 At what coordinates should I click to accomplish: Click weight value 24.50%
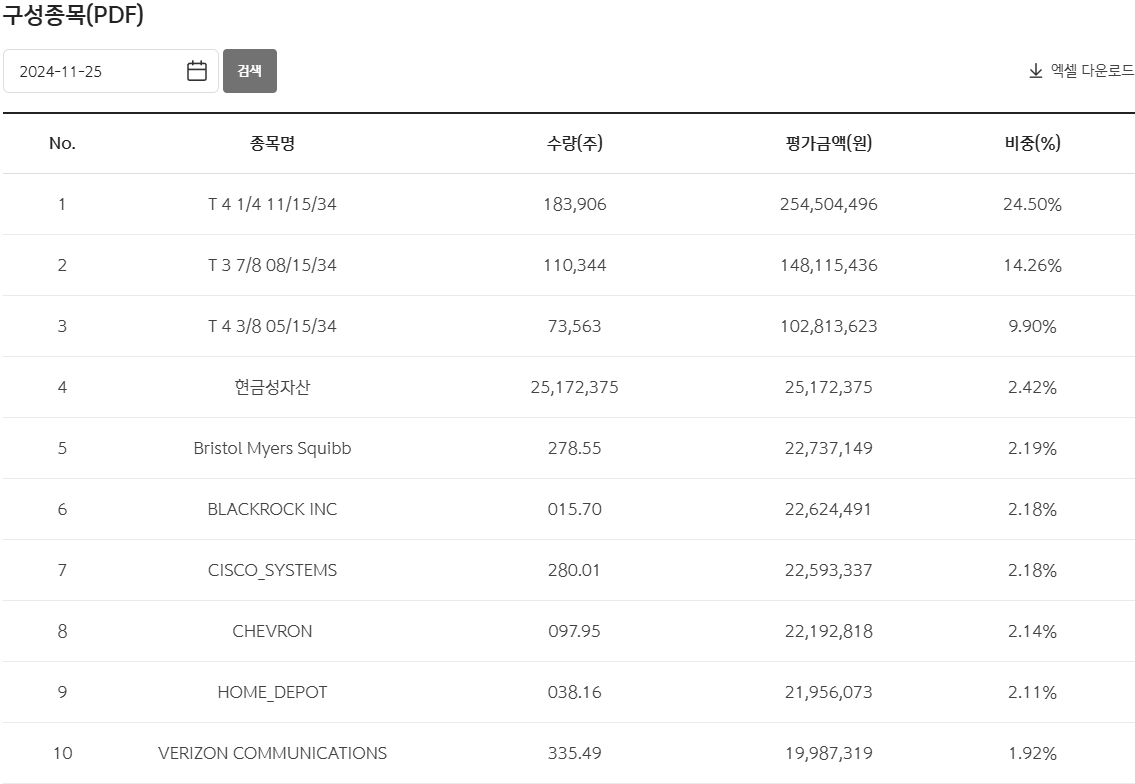pyautogui.click(x=1032, y=204)
